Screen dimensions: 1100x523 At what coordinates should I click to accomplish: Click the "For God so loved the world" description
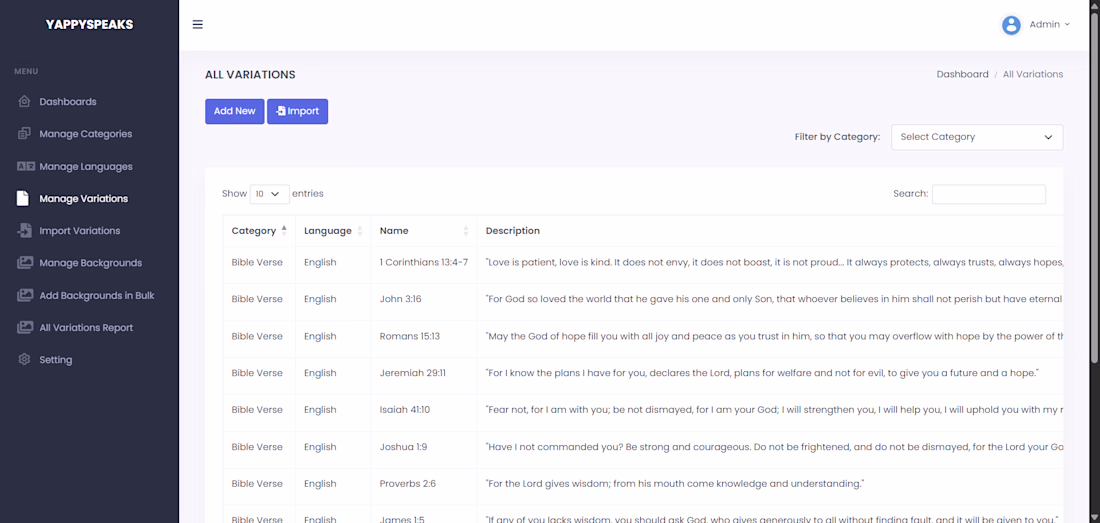click(774, 299)
